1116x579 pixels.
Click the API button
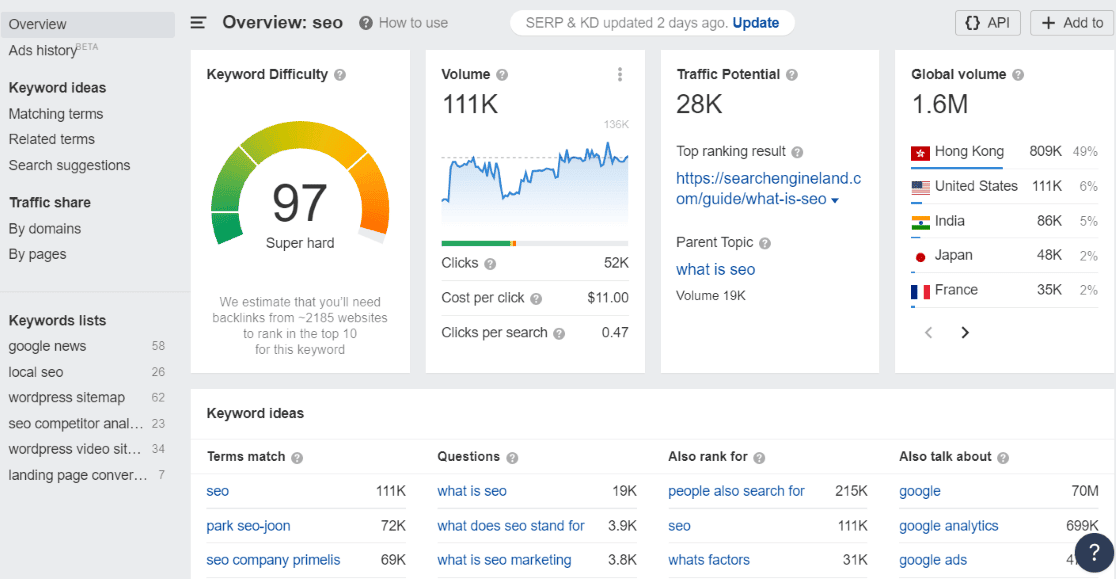[x=987, y=22]
